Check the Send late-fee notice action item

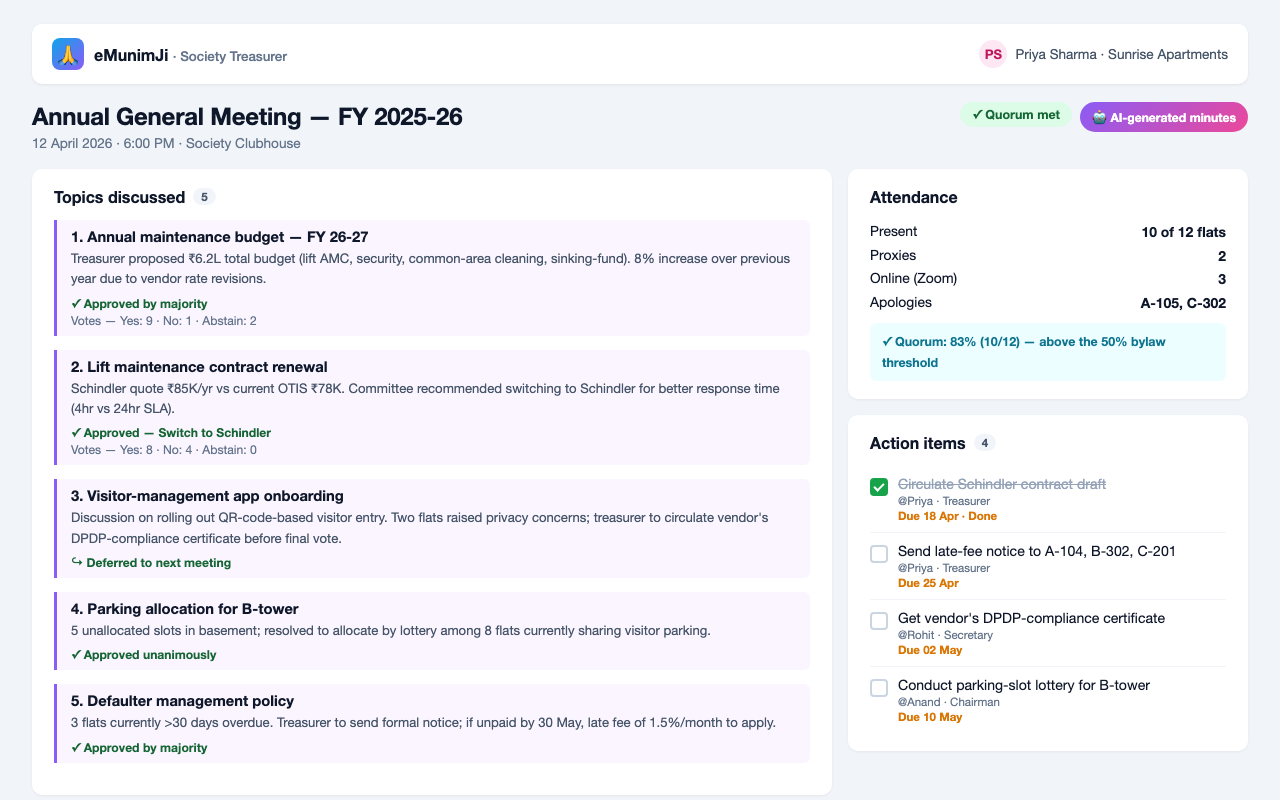coord(879,554)
